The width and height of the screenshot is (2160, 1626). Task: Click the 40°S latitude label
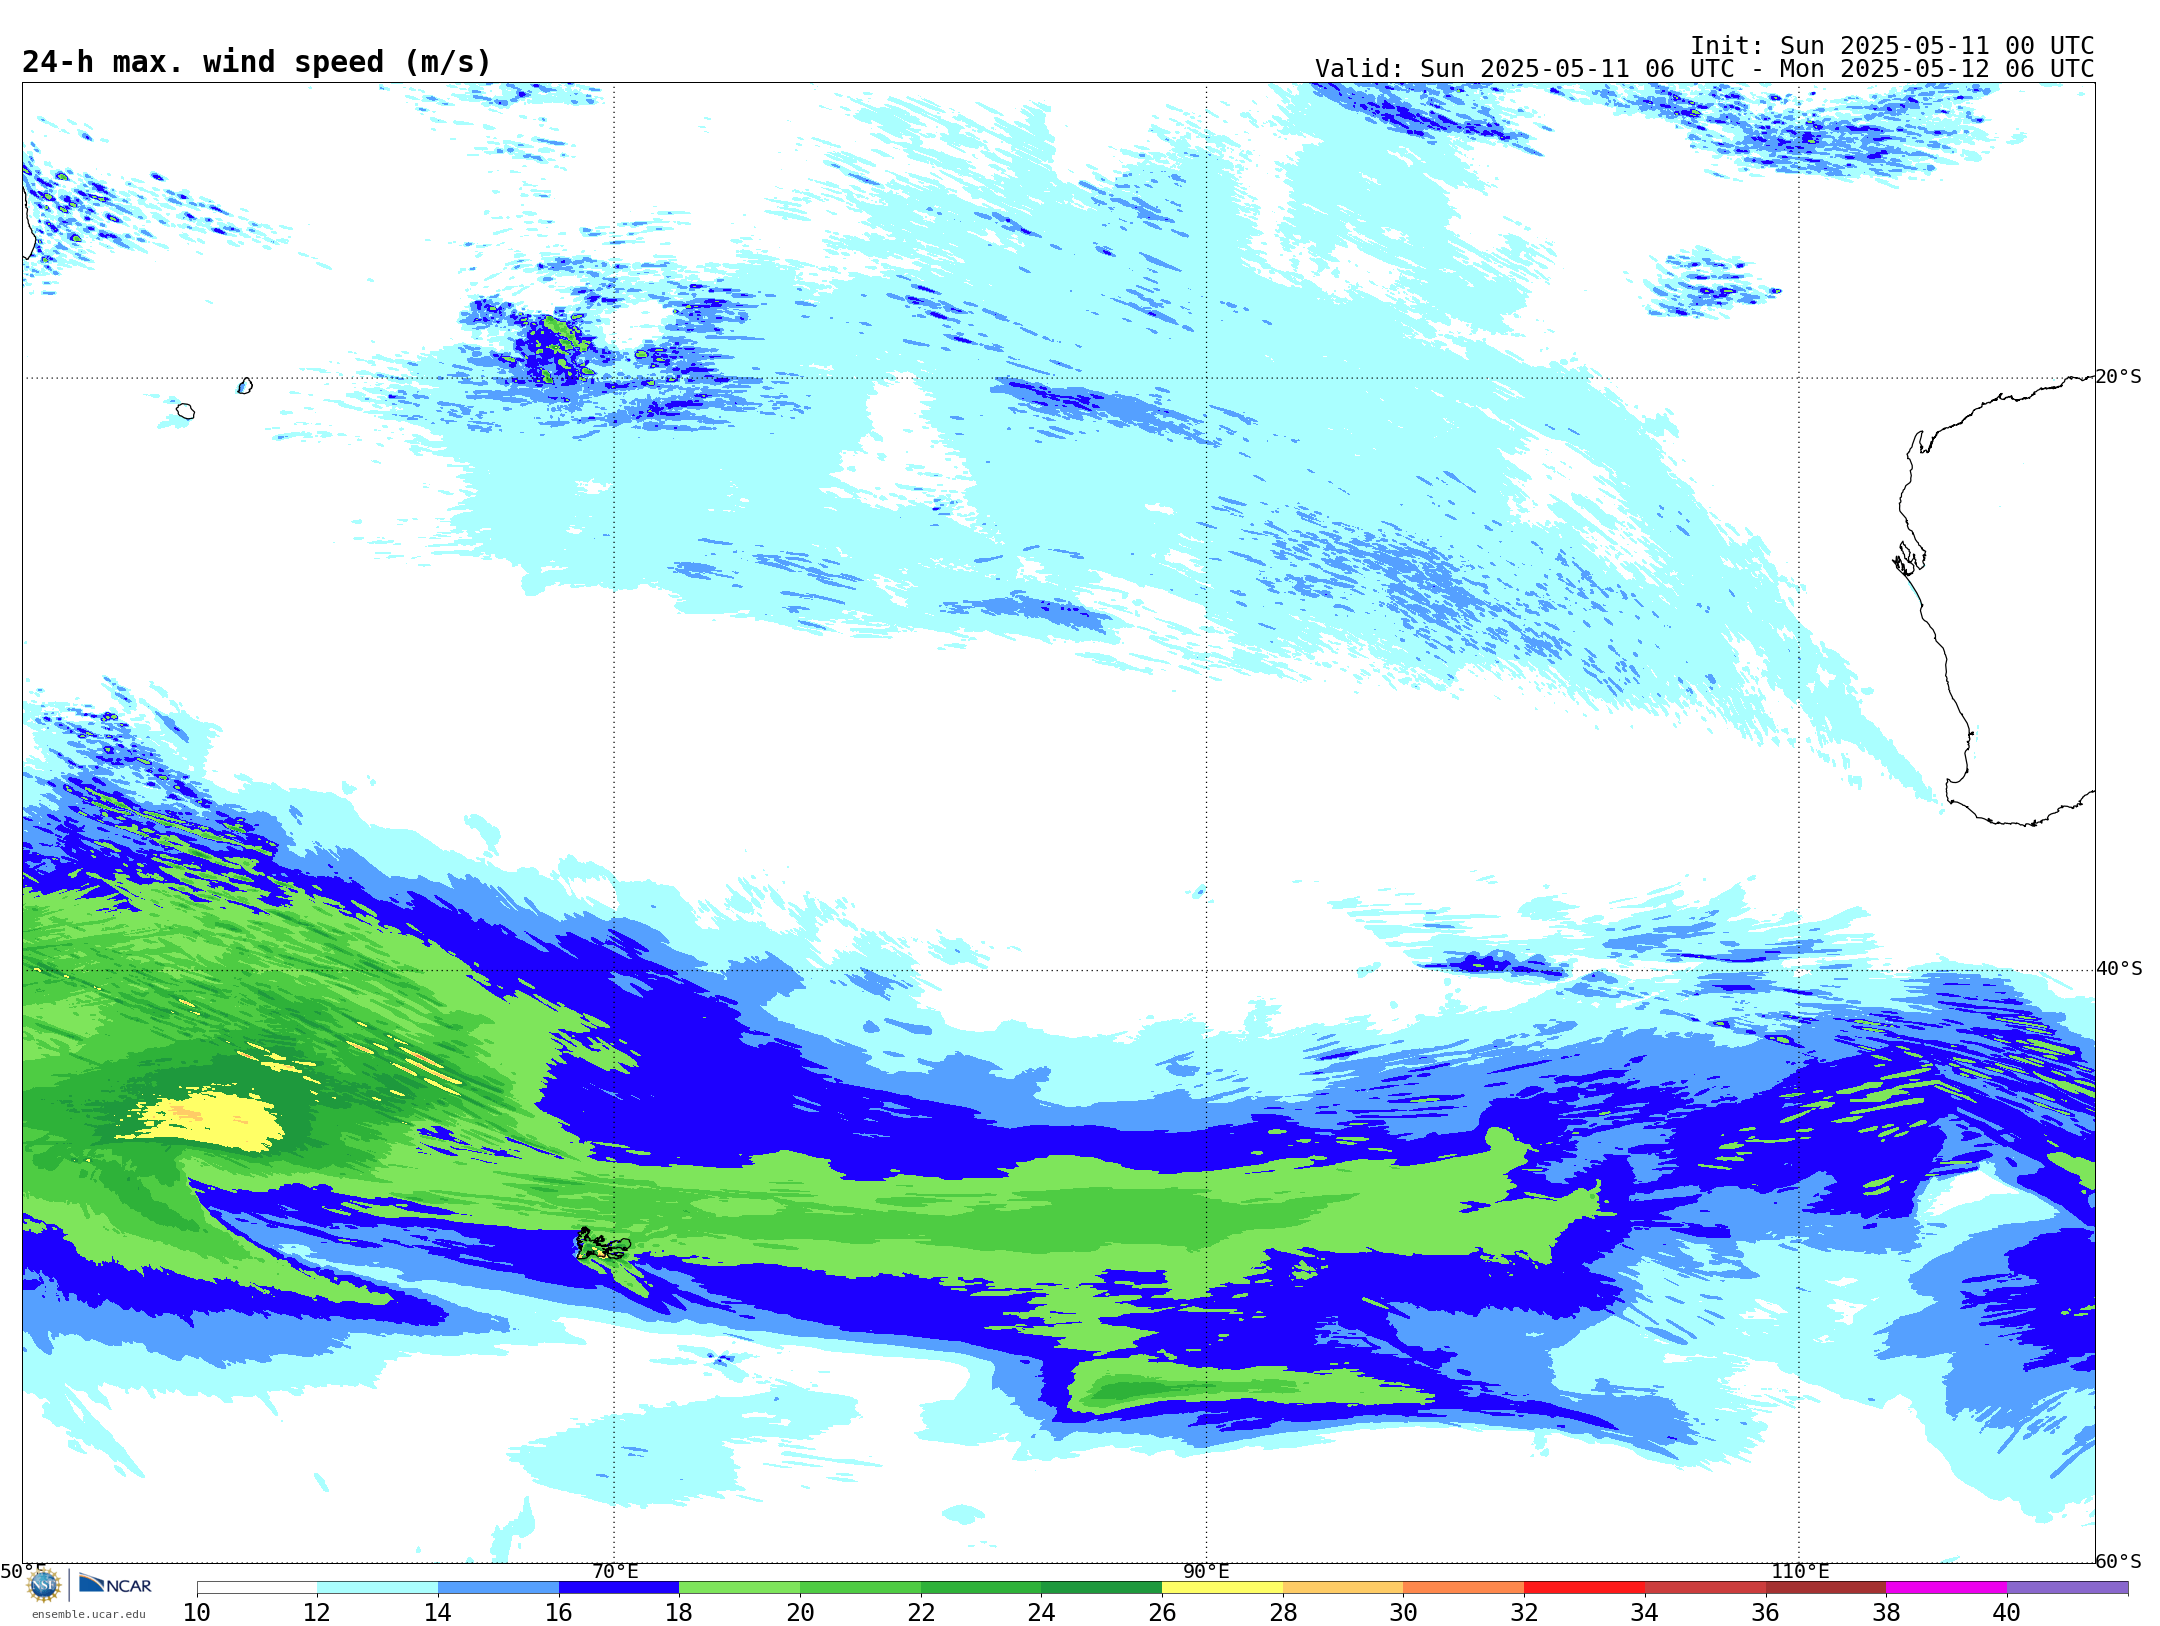2119,969
